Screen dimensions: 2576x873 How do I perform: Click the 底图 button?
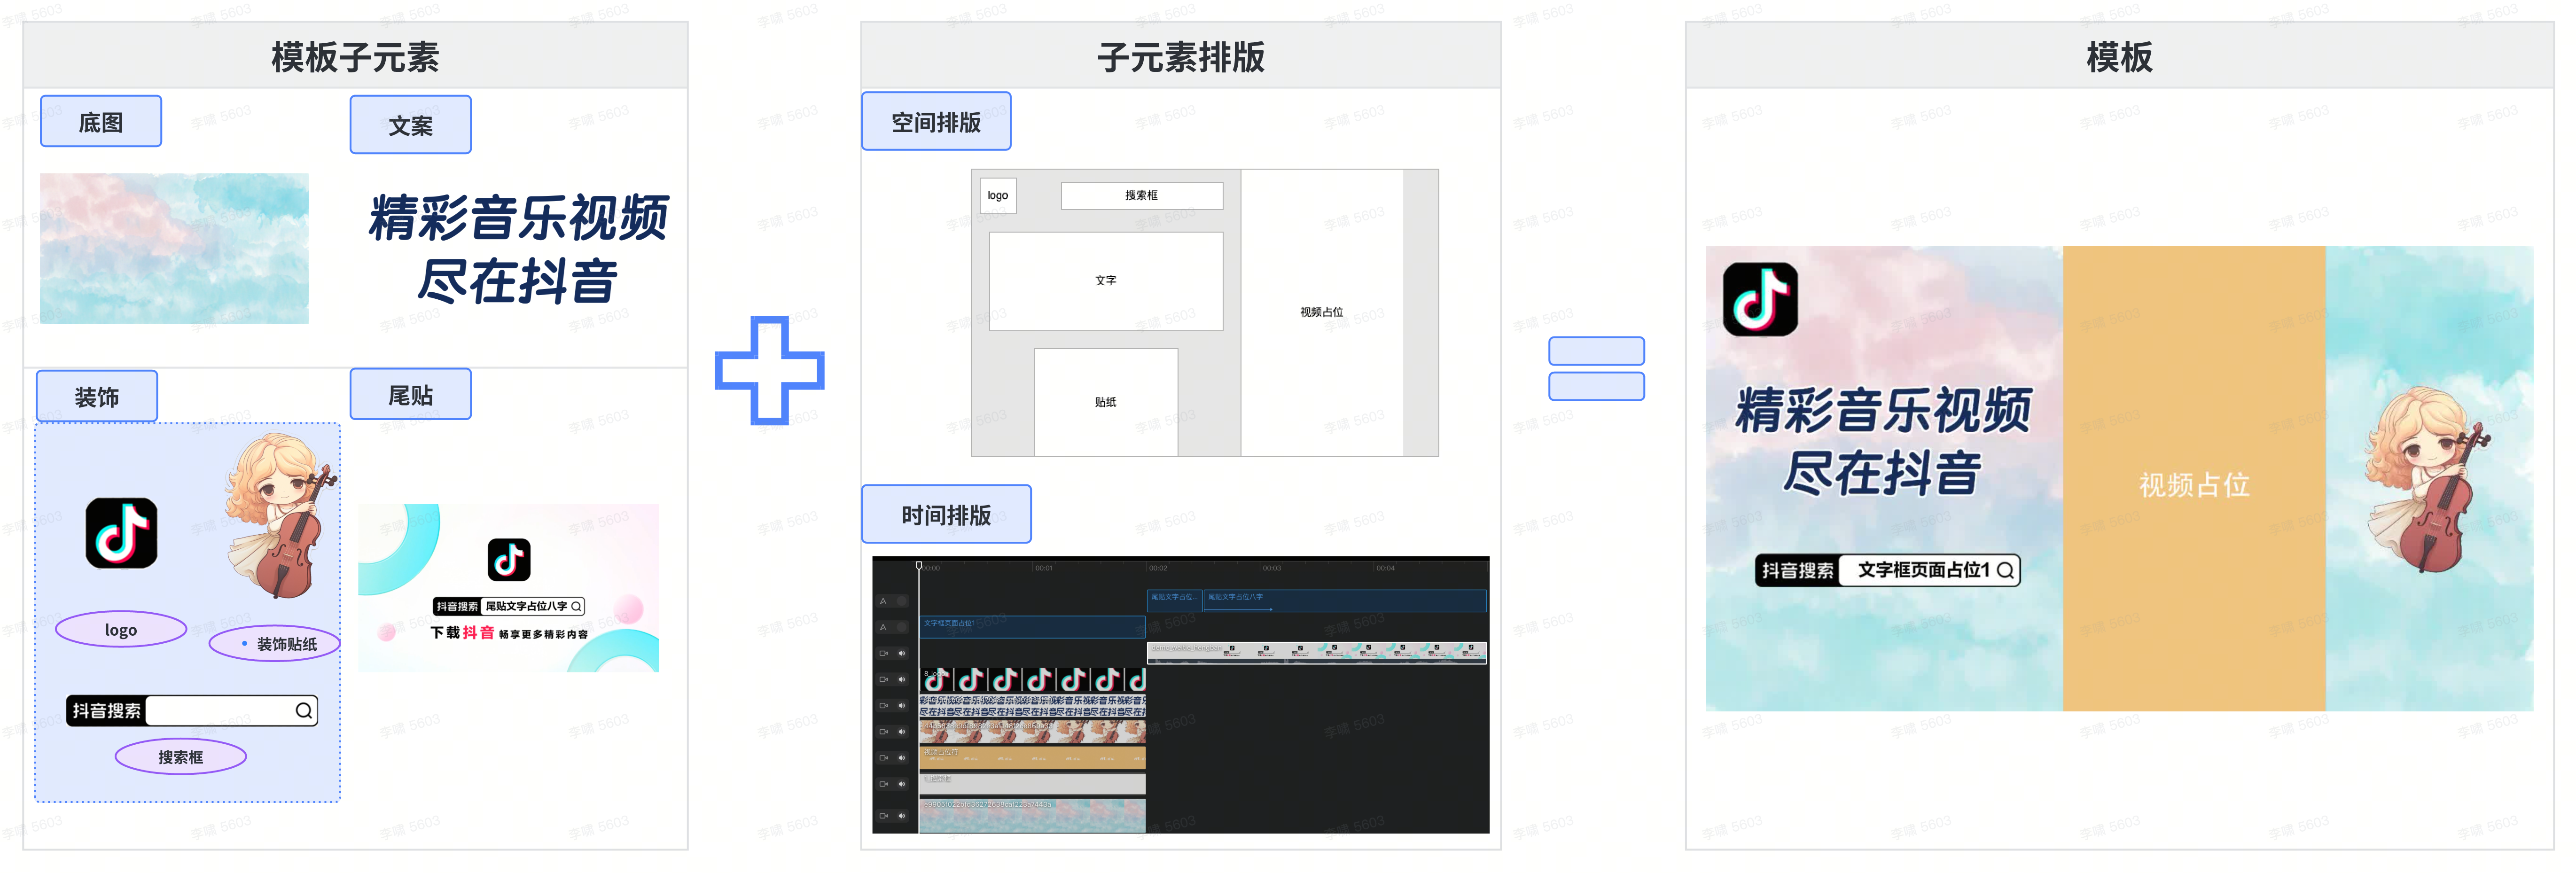point(101,122)
